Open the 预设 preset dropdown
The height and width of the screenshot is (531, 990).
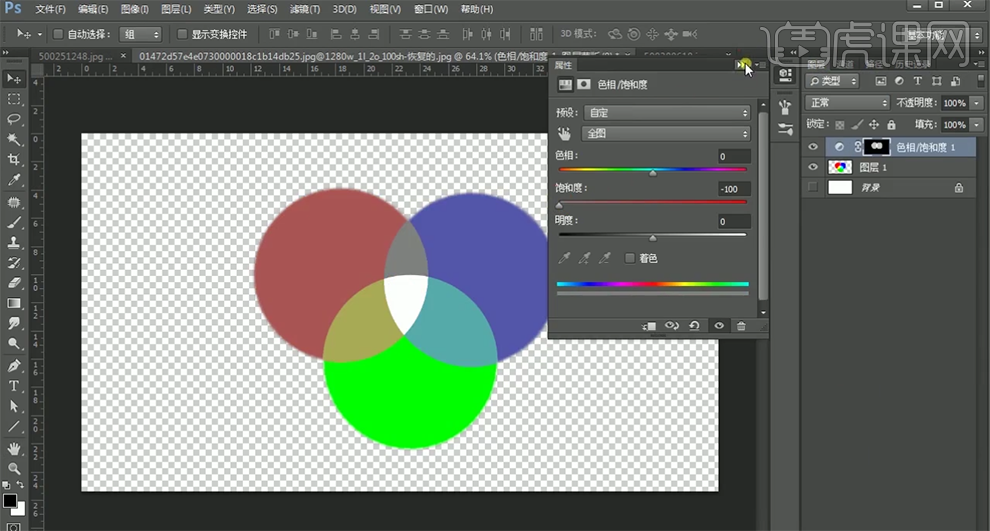pyautogui.click(x=665, y=113)
